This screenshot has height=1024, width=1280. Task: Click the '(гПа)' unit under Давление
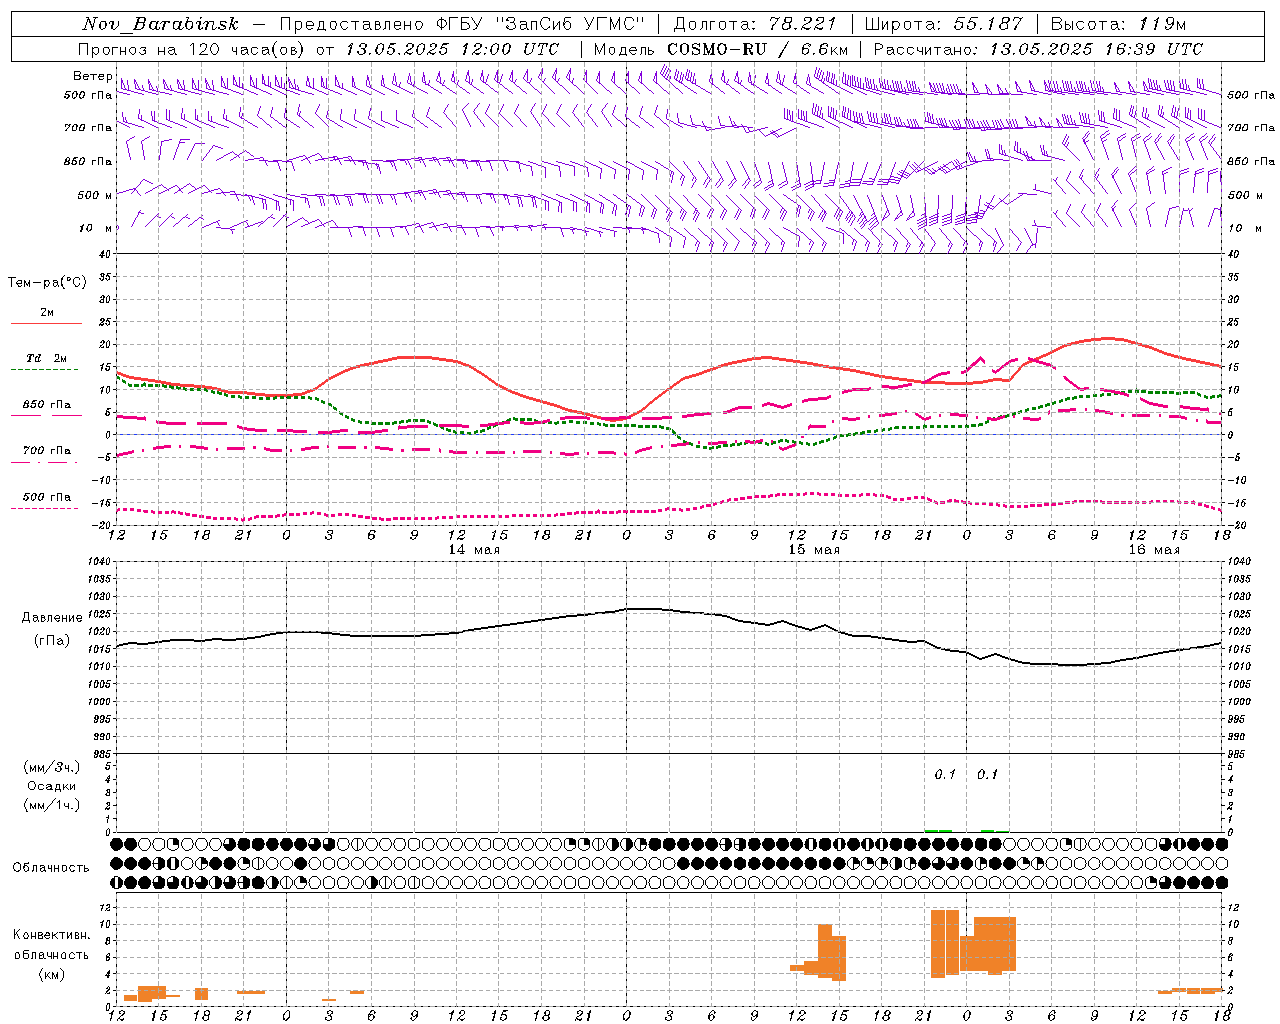(x=52, y=641)
